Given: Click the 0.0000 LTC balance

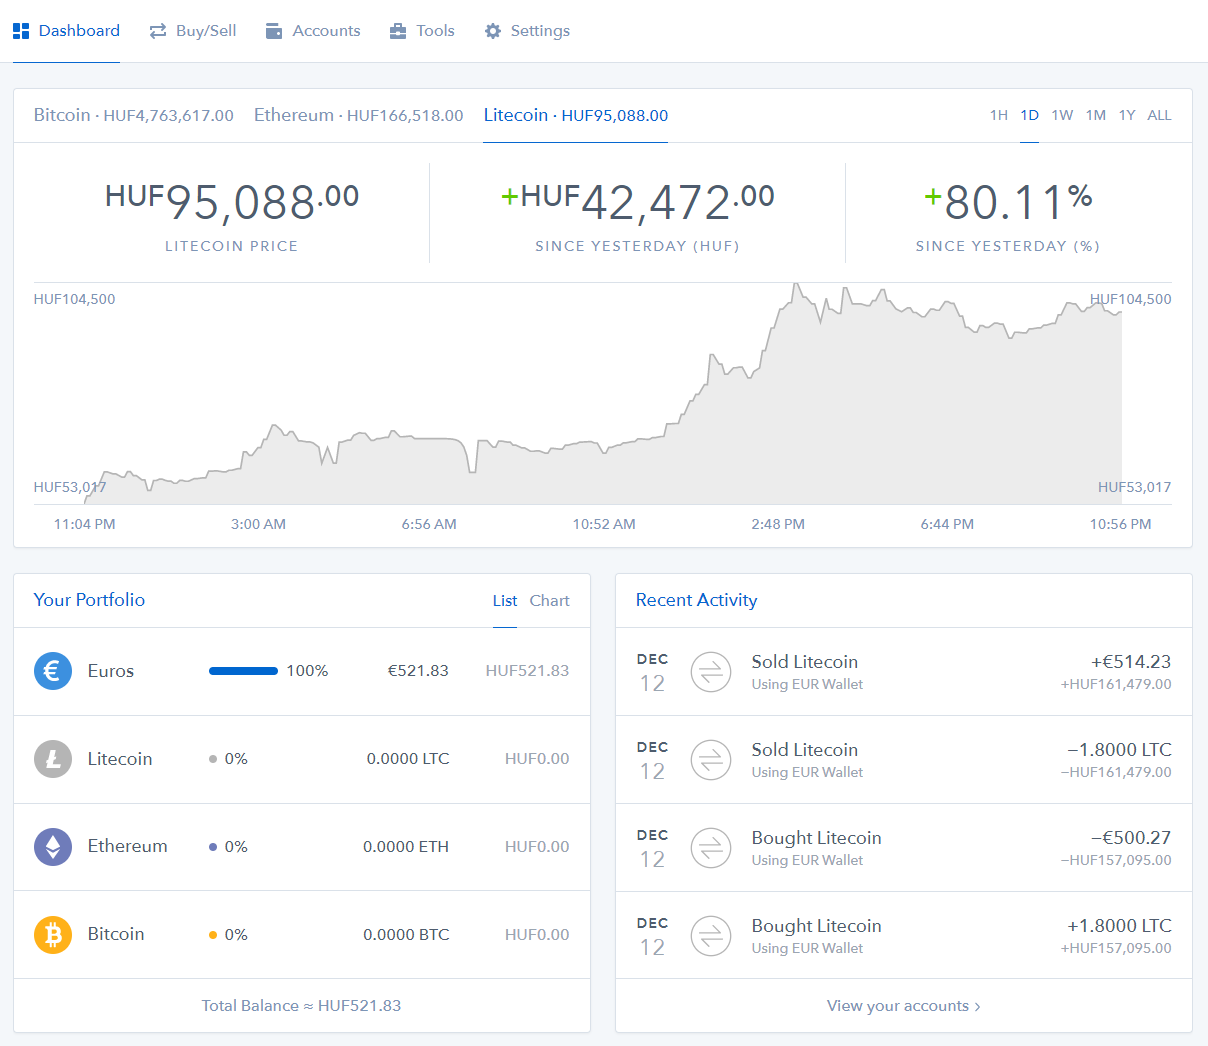Looking at the screenshot, I should coord(408,759).
